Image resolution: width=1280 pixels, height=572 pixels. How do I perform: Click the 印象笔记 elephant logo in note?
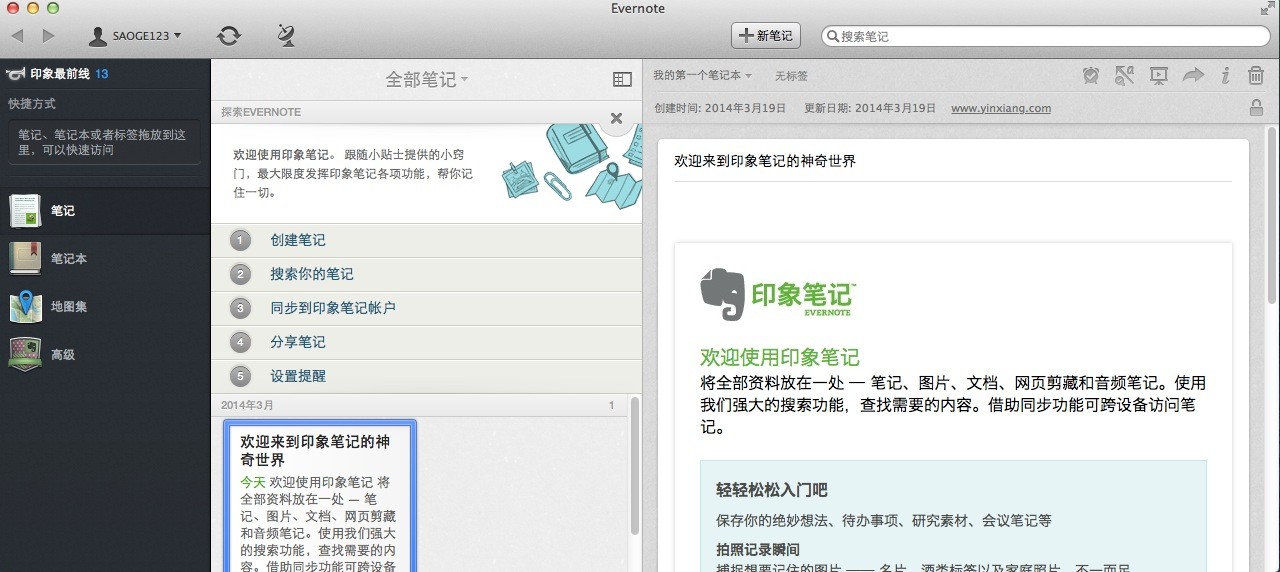coord(778,293)
